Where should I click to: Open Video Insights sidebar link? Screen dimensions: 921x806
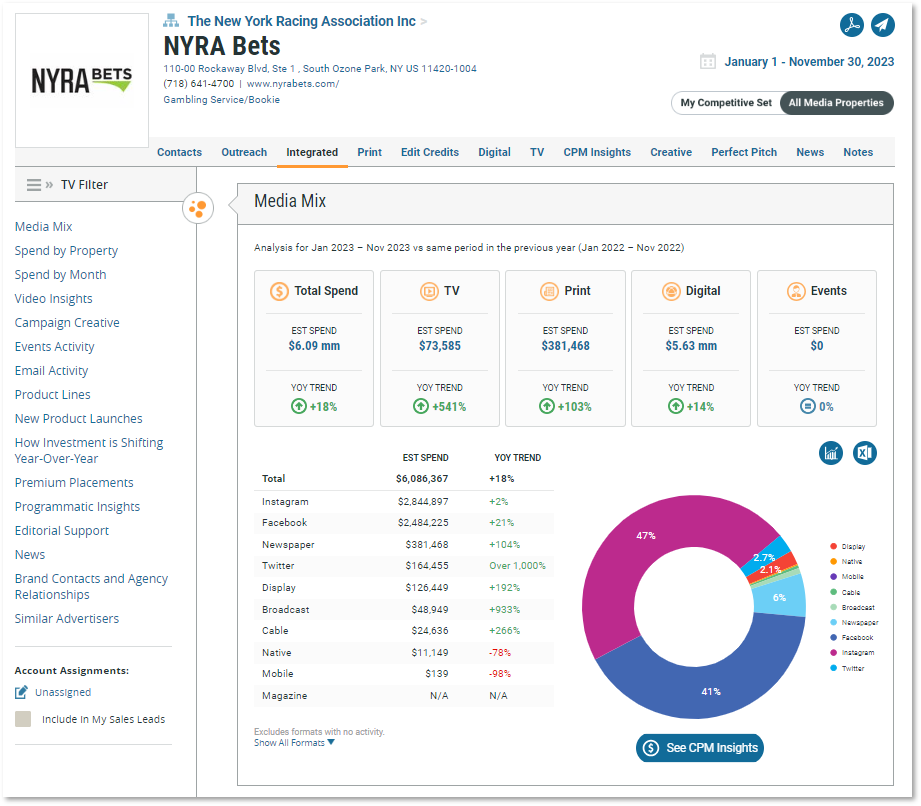[53, 299]
